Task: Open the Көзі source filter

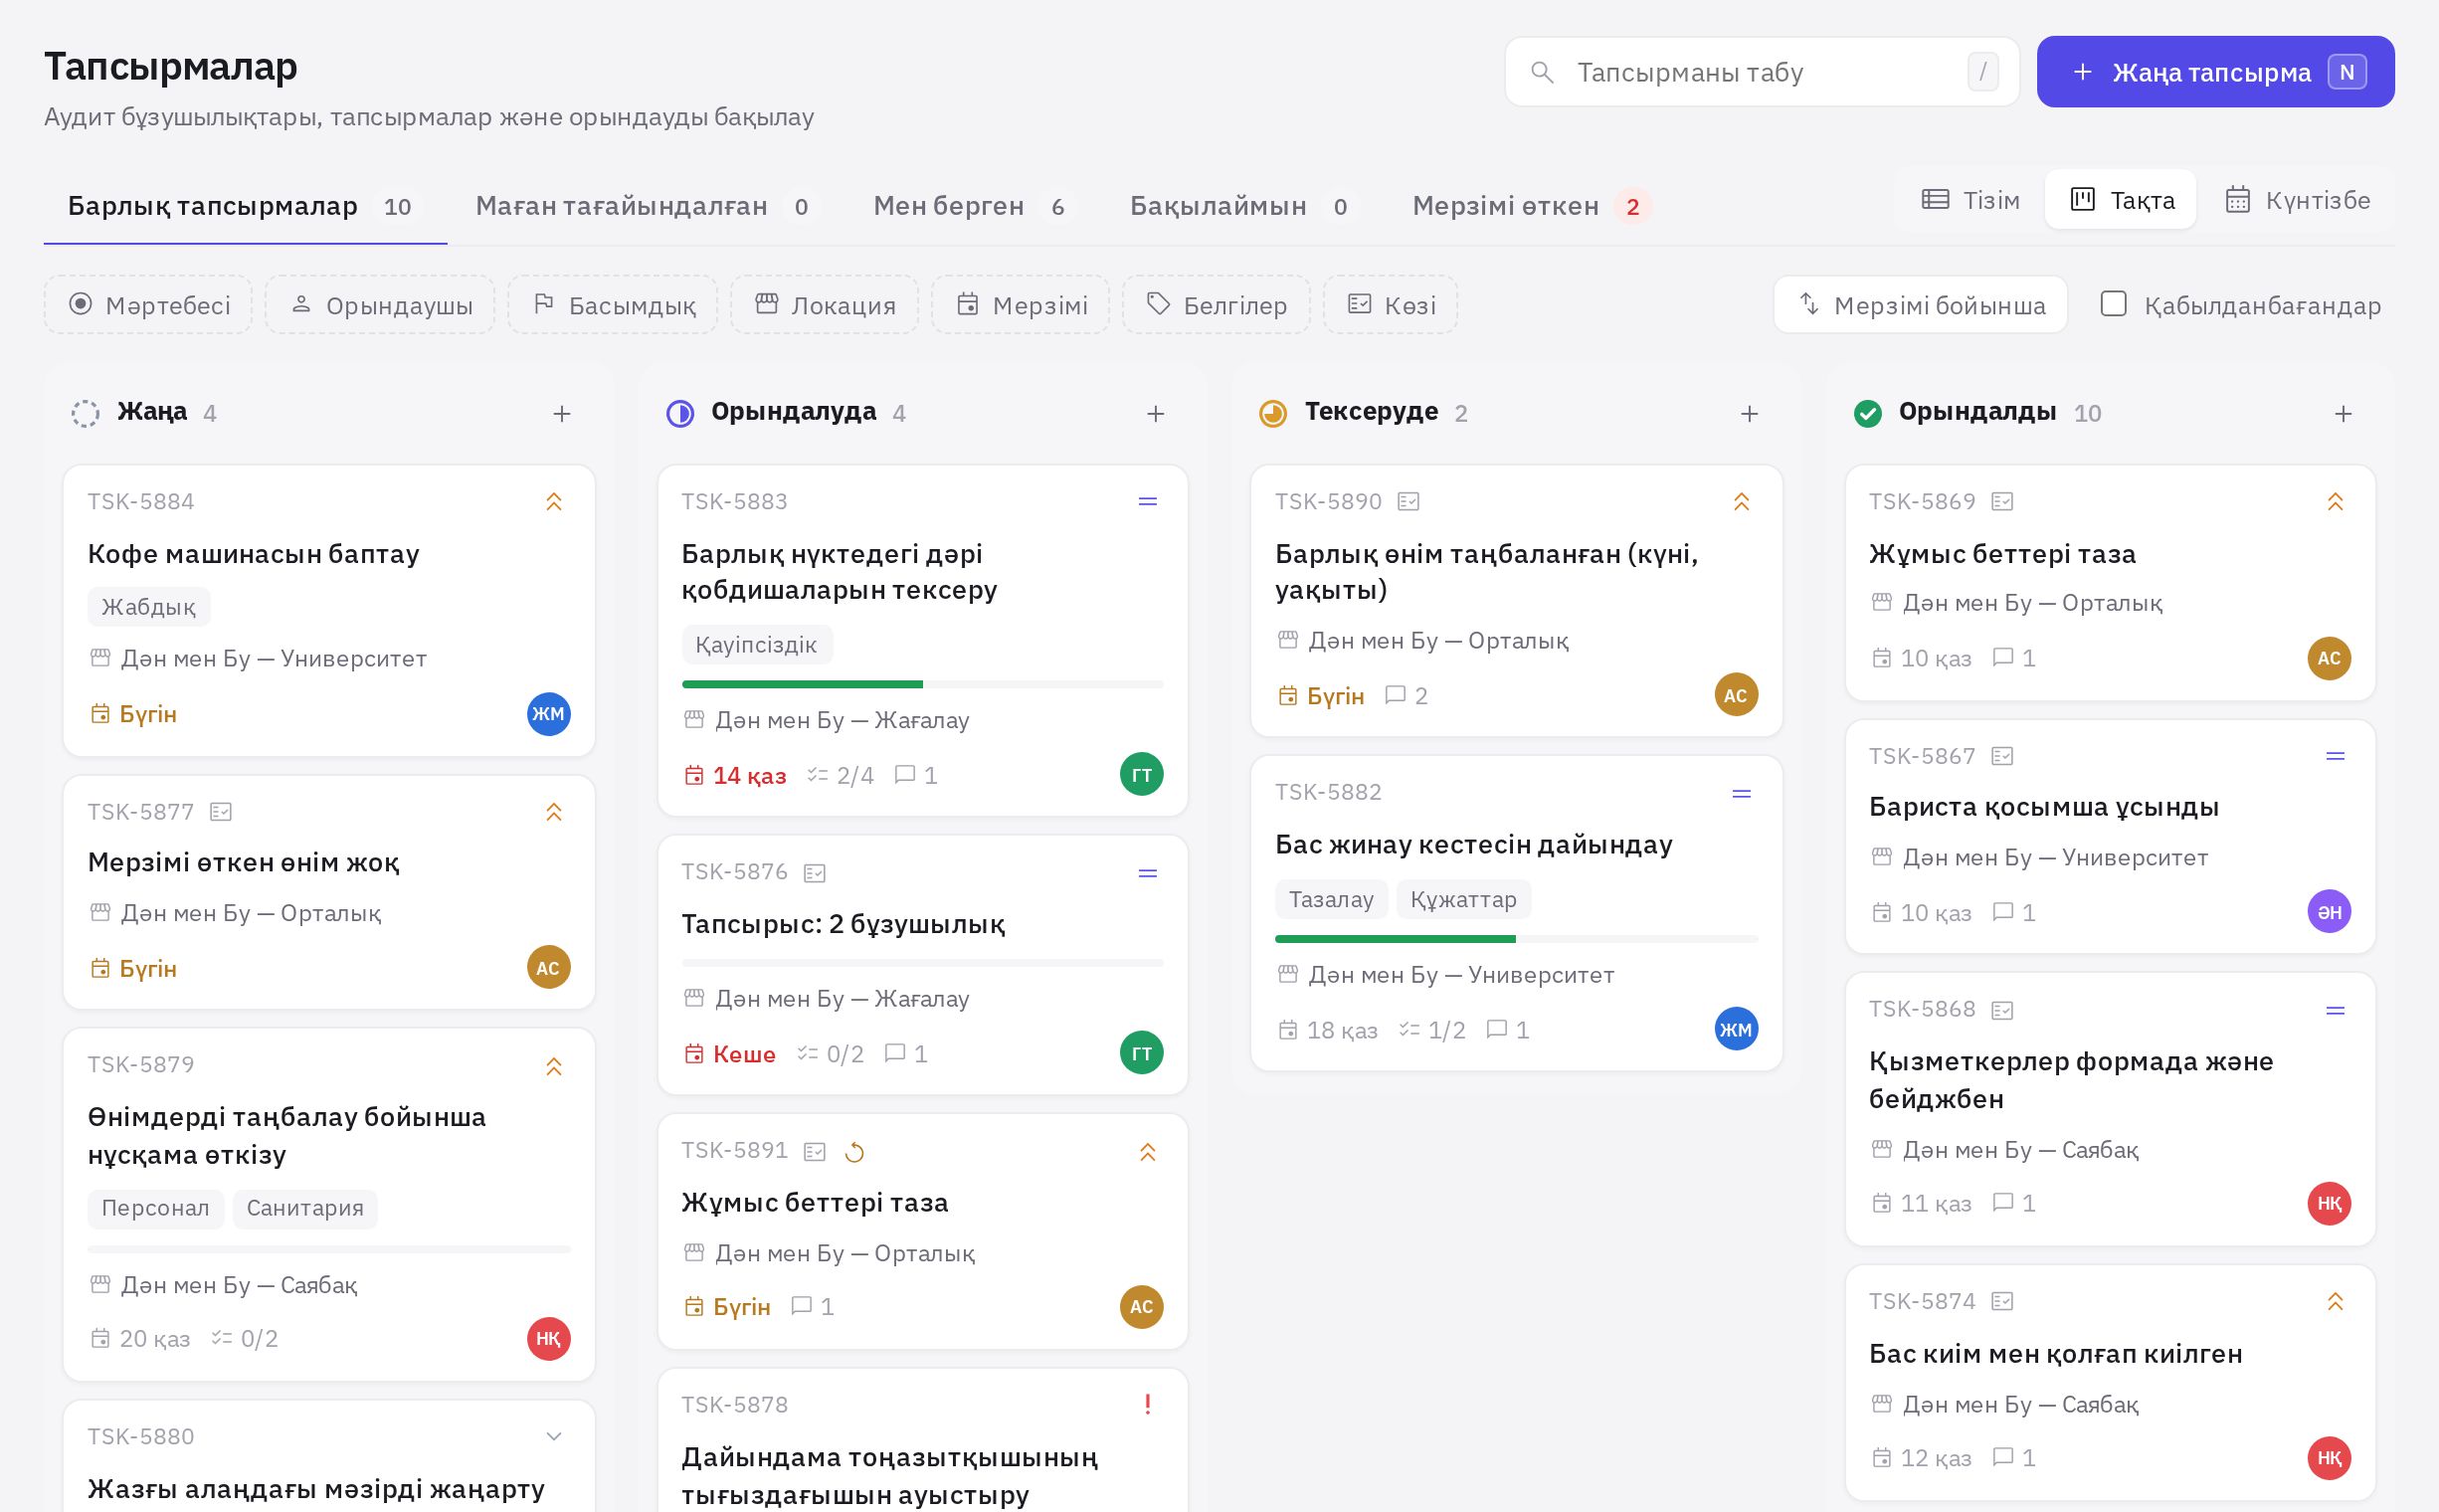Action: pyautogui.click(x=1391, y=305)
